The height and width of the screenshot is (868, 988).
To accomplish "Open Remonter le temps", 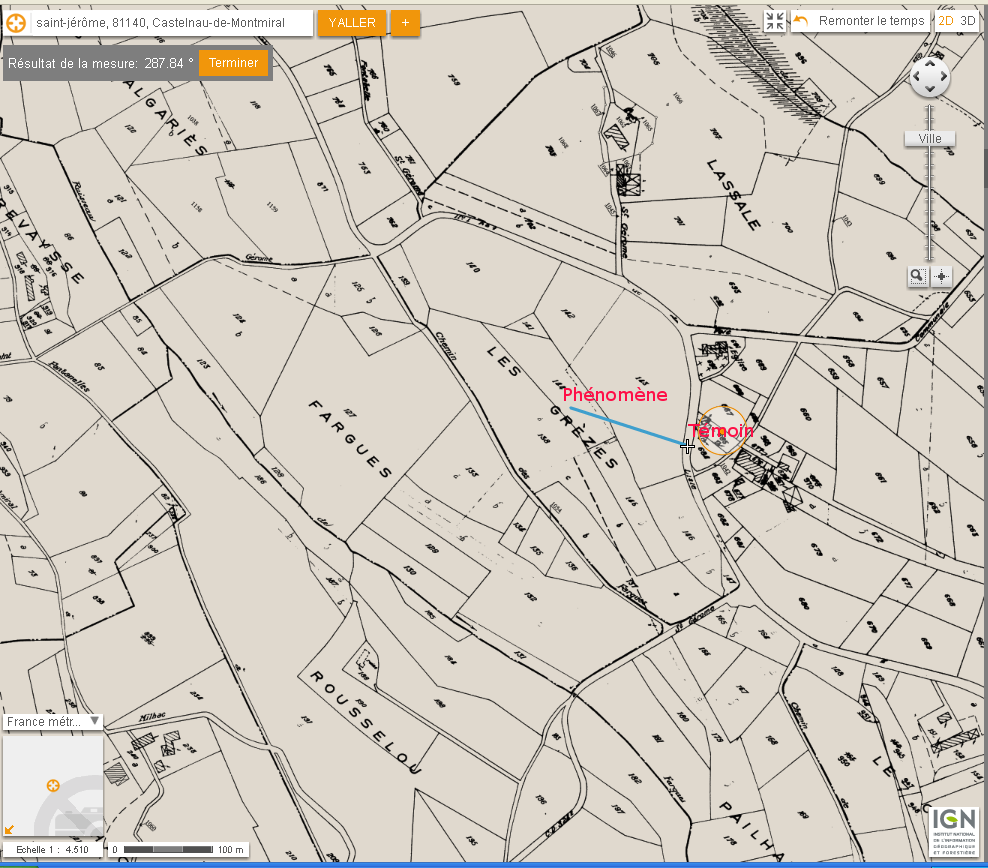I will pos(860,21).
